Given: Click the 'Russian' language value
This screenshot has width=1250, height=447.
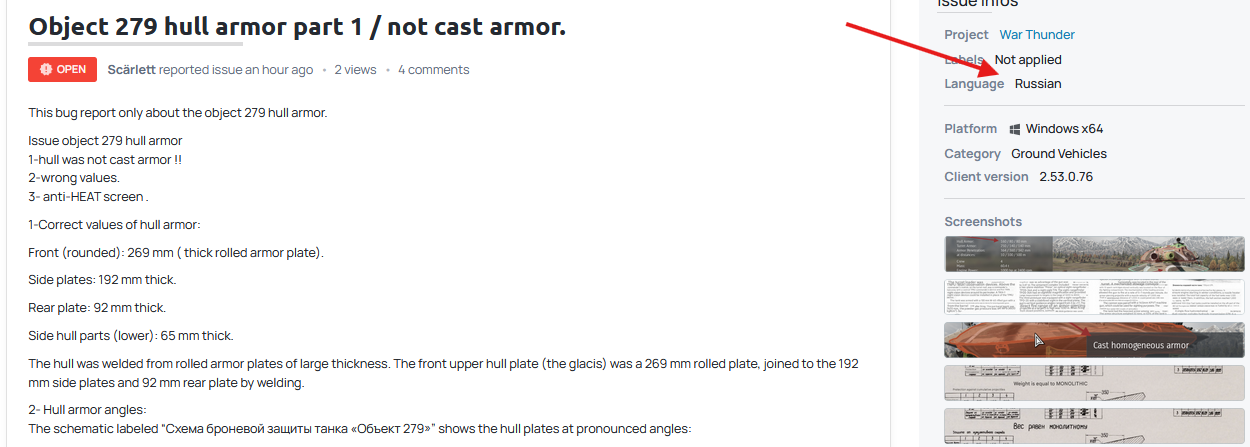Looking at the screenshot, I should pos(1038,84).
